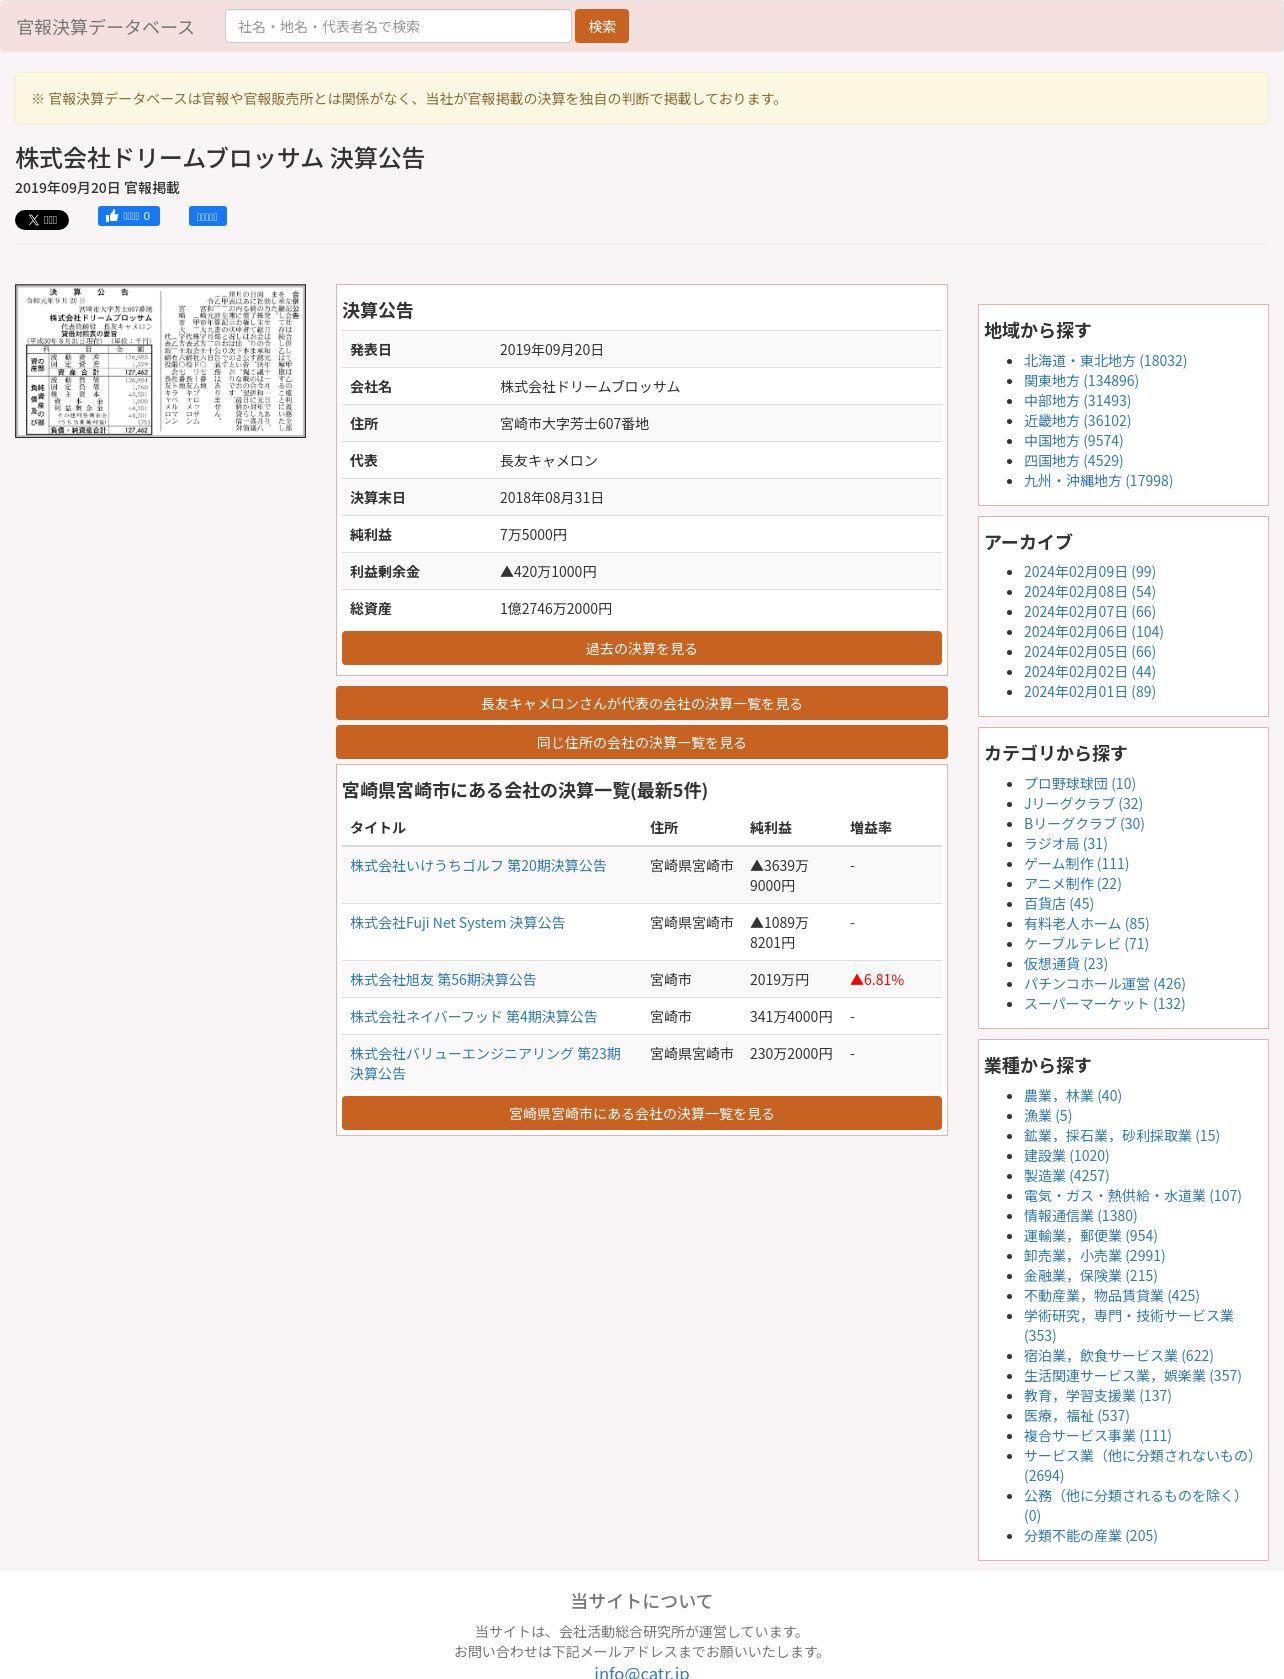The width and height of the screenshot is (1284, 1679).
Task: Open the 官報決算データベース home link
Action: pyautogui.click(x=106, y=27)
